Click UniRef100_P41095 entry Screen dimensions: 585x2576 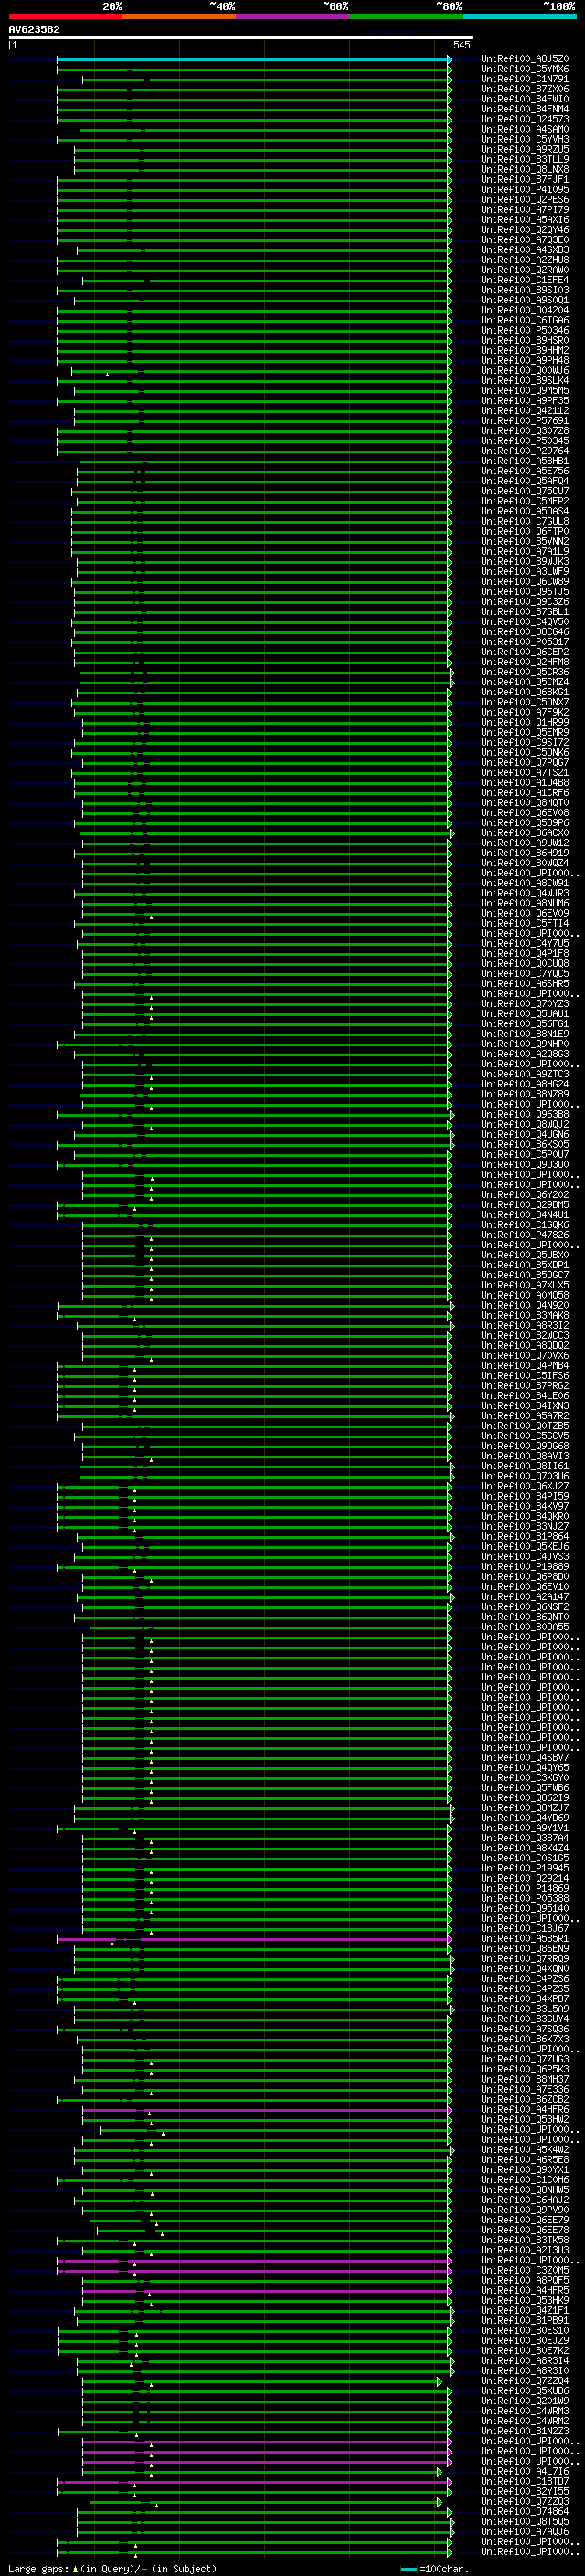[525, 190]
